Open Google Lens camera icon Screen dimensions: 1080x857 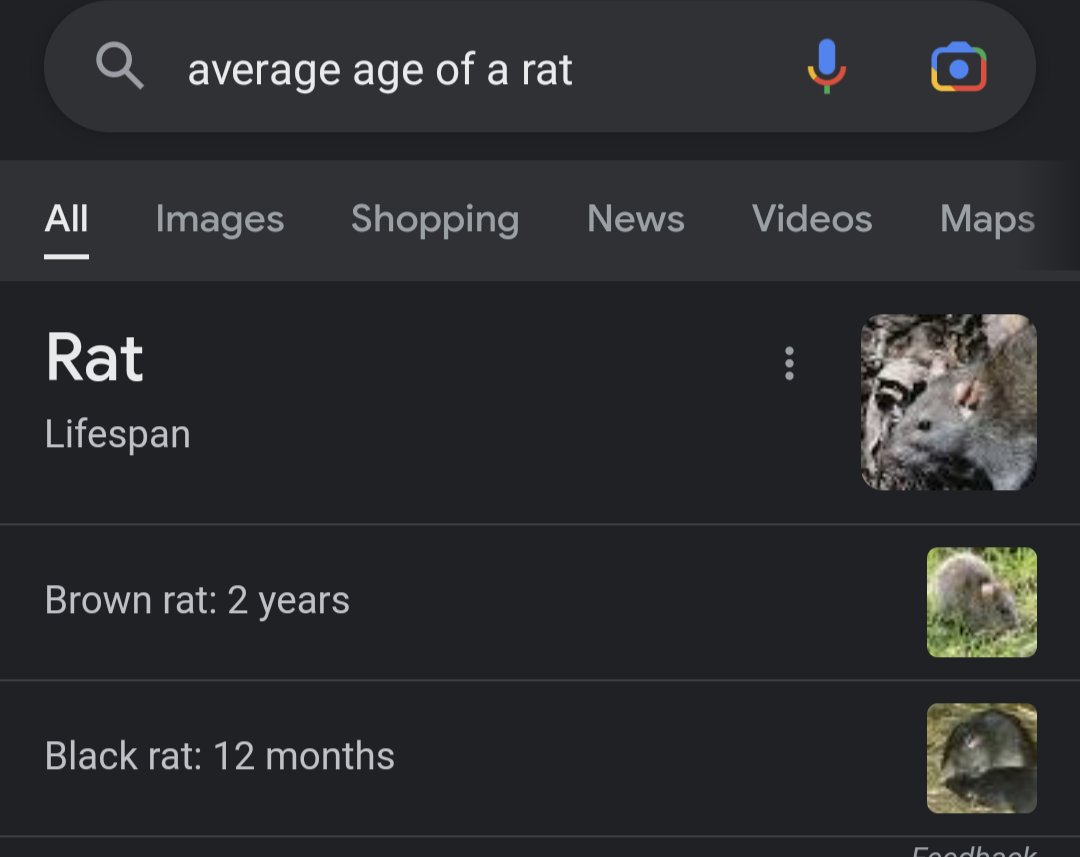coord(959,67)
